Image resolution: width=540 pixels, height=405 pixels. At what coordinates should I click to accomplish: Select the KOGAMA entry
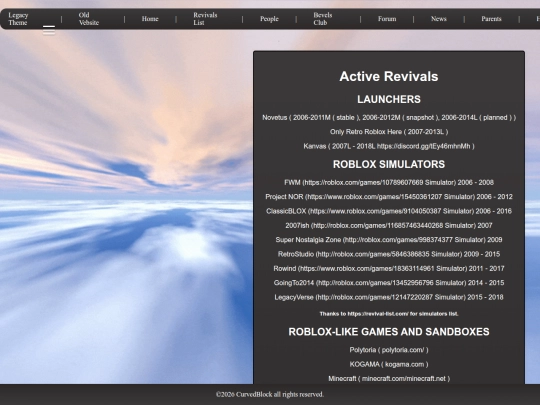point(389,364)
